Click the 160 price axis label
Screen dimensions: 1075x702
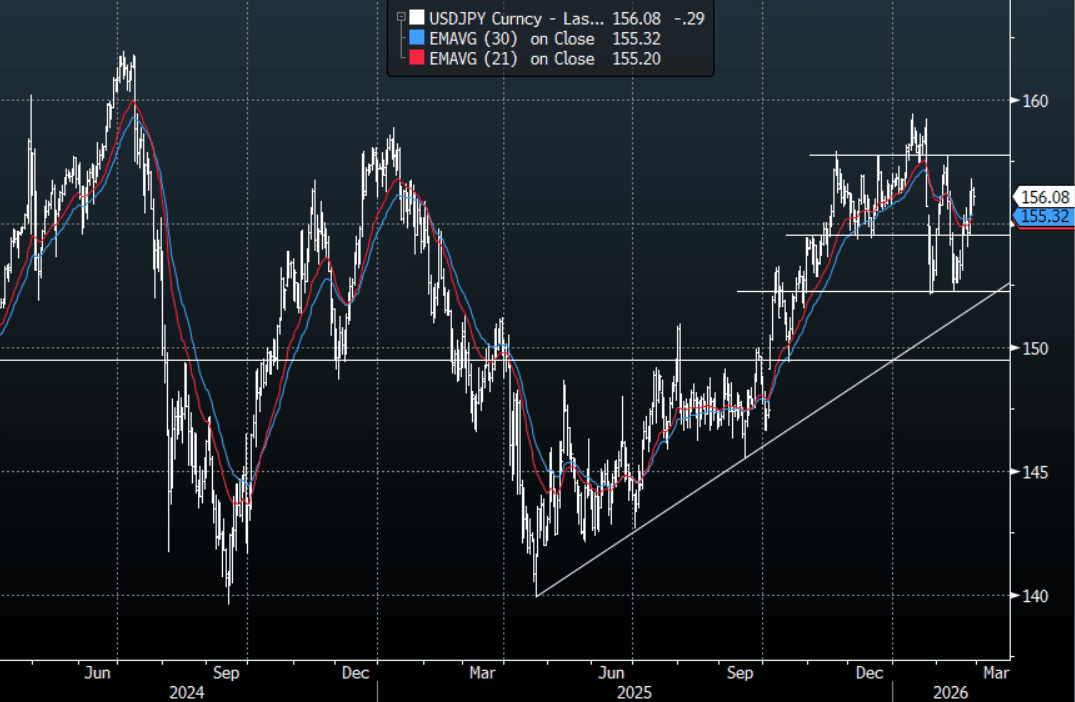point(1035,101)
